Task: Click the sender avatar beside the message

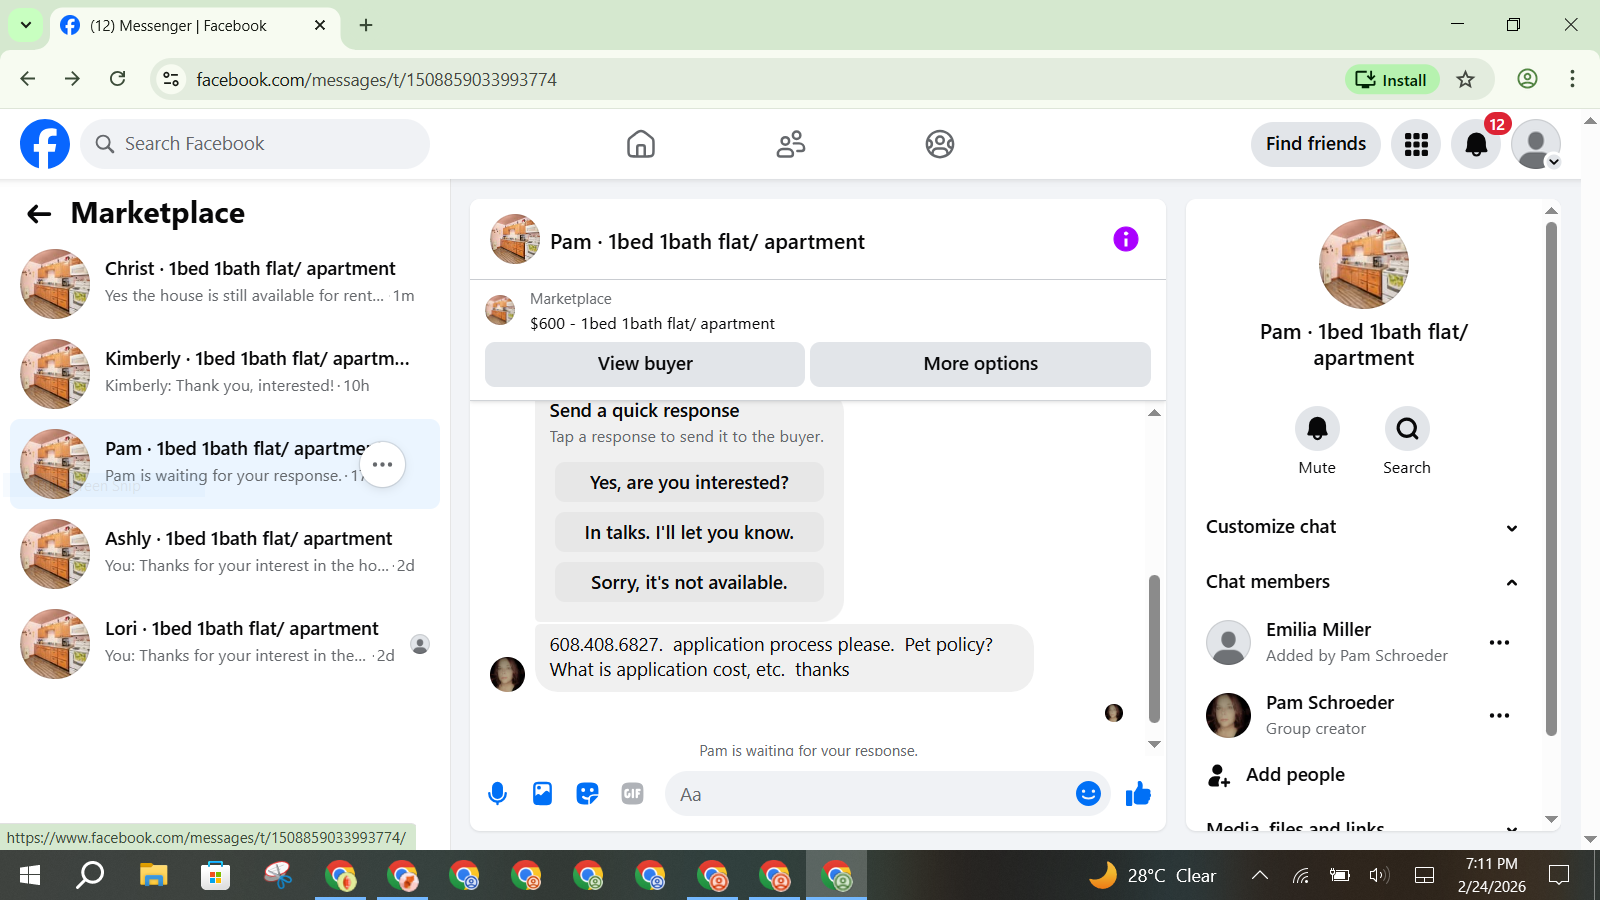Action: click(507, 674)
